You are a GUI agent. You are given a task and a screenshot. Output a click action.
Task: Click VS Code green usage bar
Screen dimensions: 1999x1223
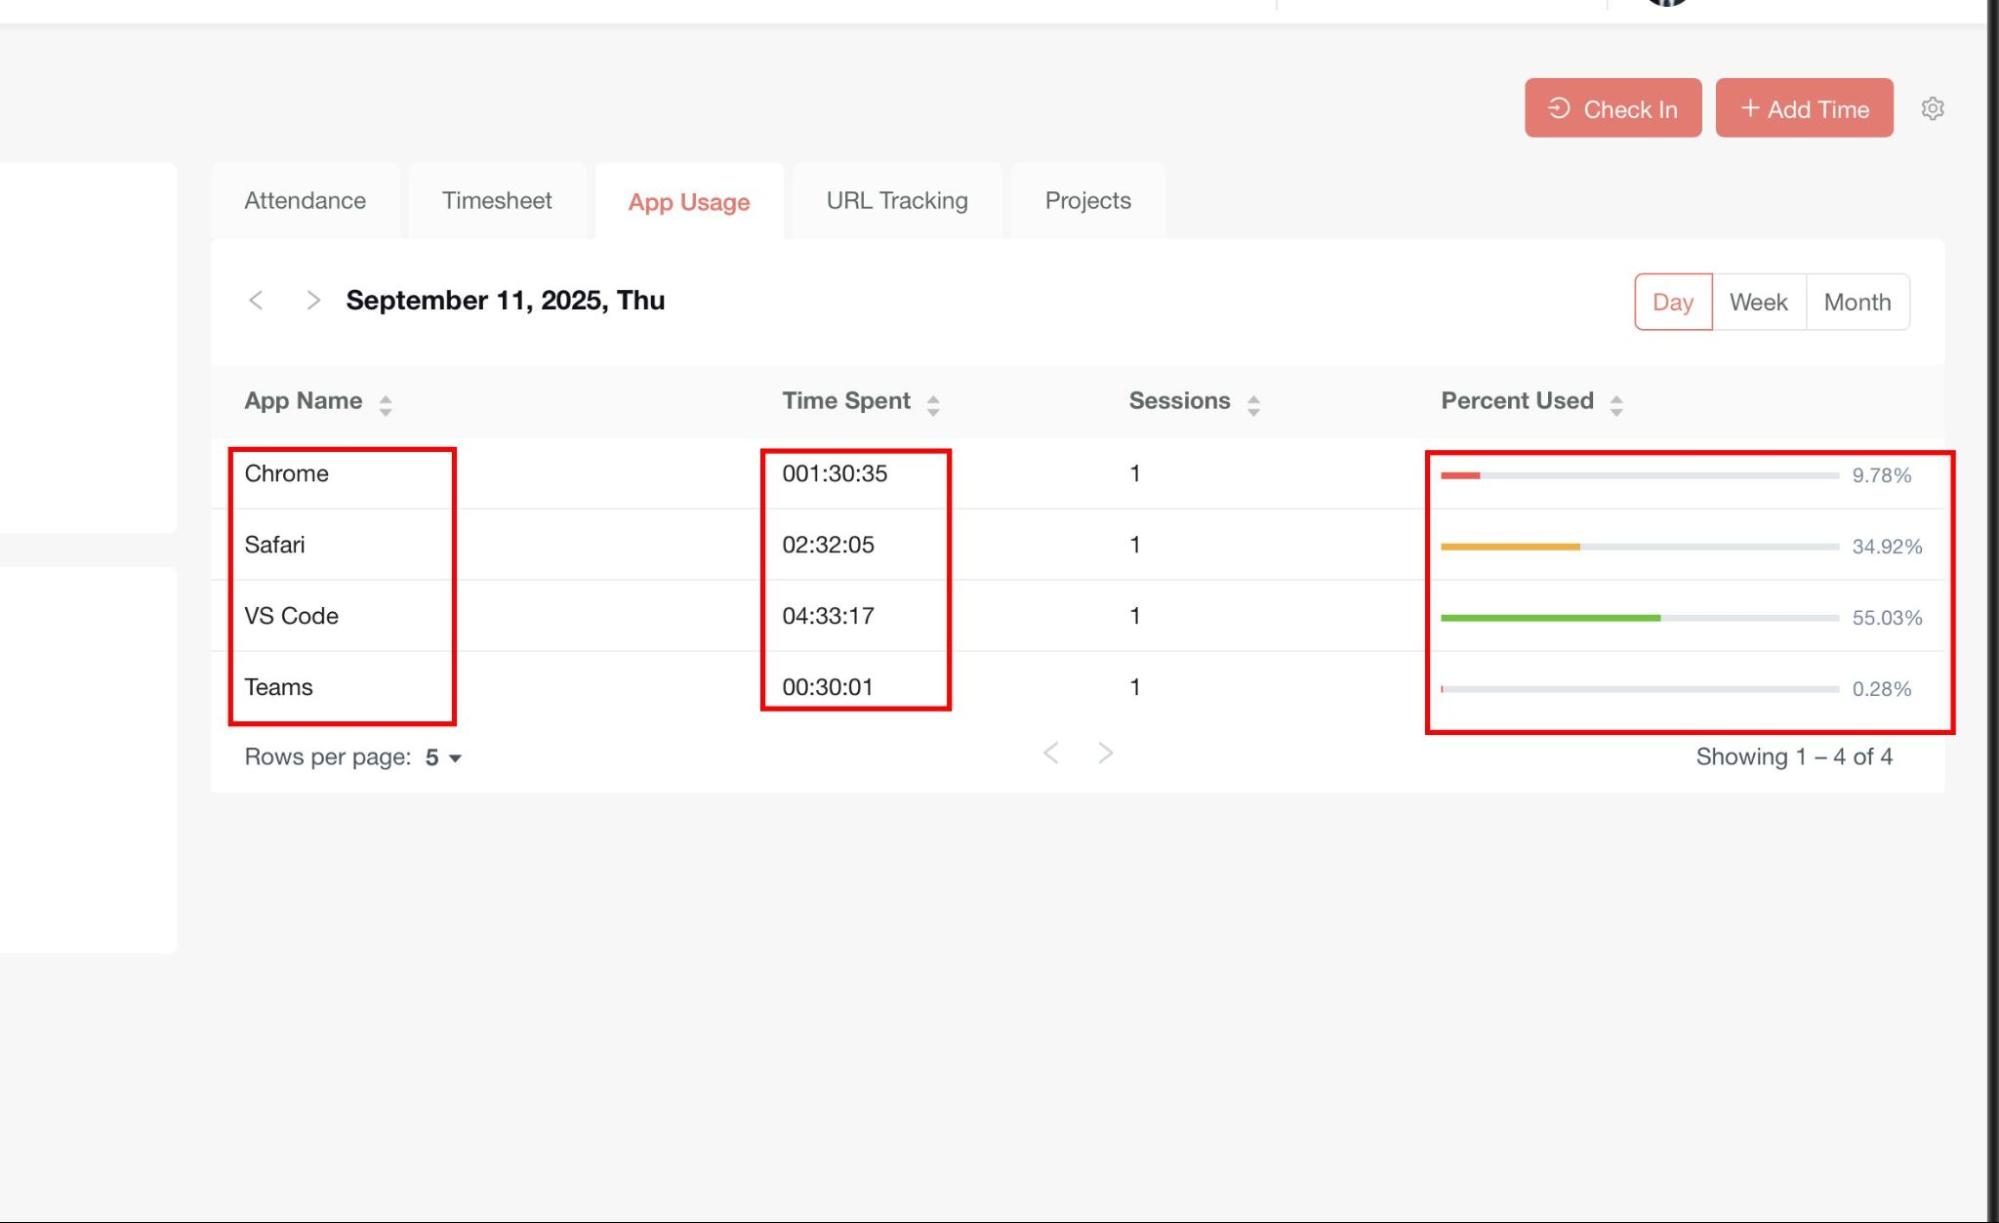(1550, 618)
